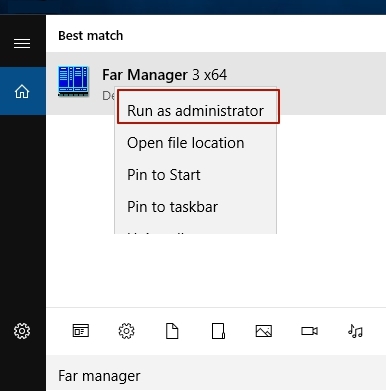
Task: Filter search results by Music icon
Action: click(x=355, y=331)
